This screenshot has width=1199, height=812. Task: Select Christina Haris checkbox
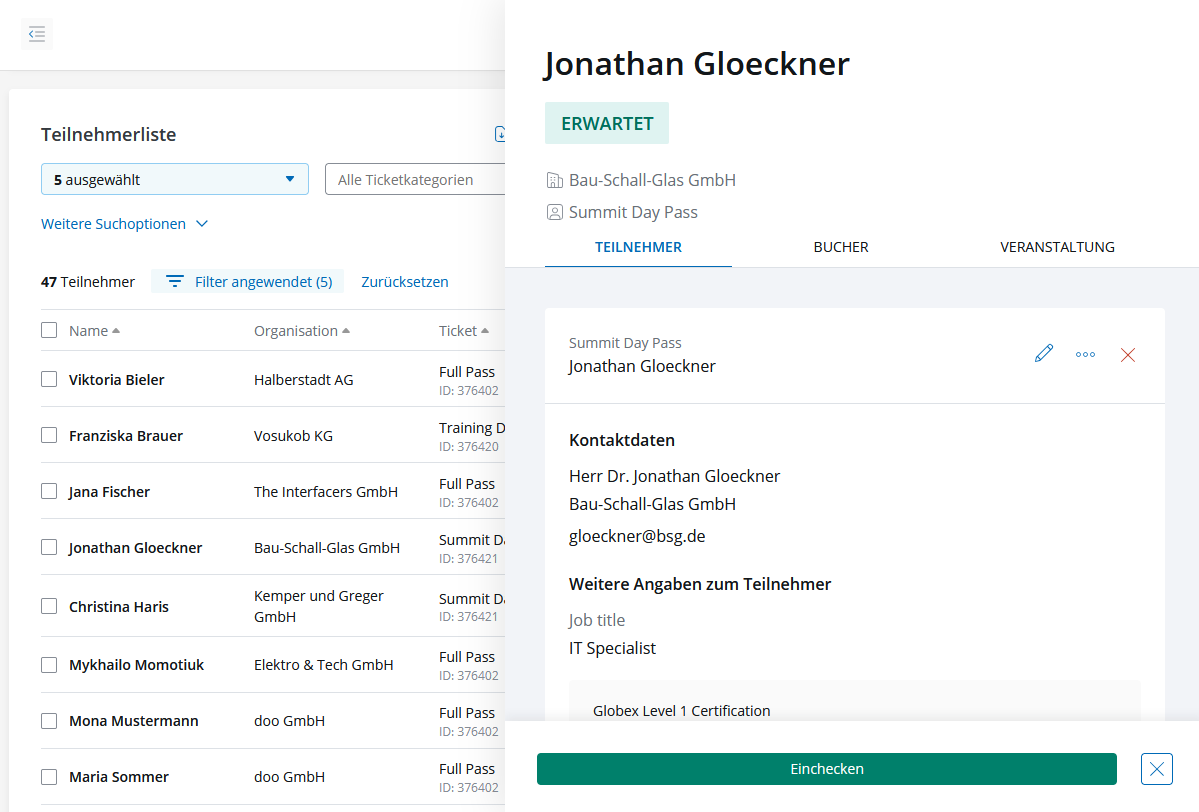pos(49,606)
